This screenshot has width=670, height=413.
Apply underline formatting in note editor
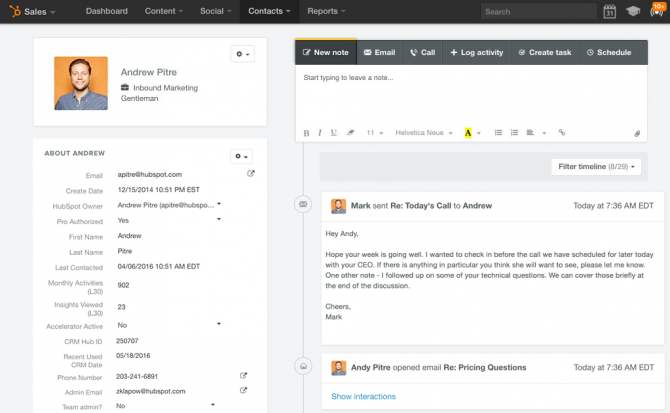click(334, 133)
